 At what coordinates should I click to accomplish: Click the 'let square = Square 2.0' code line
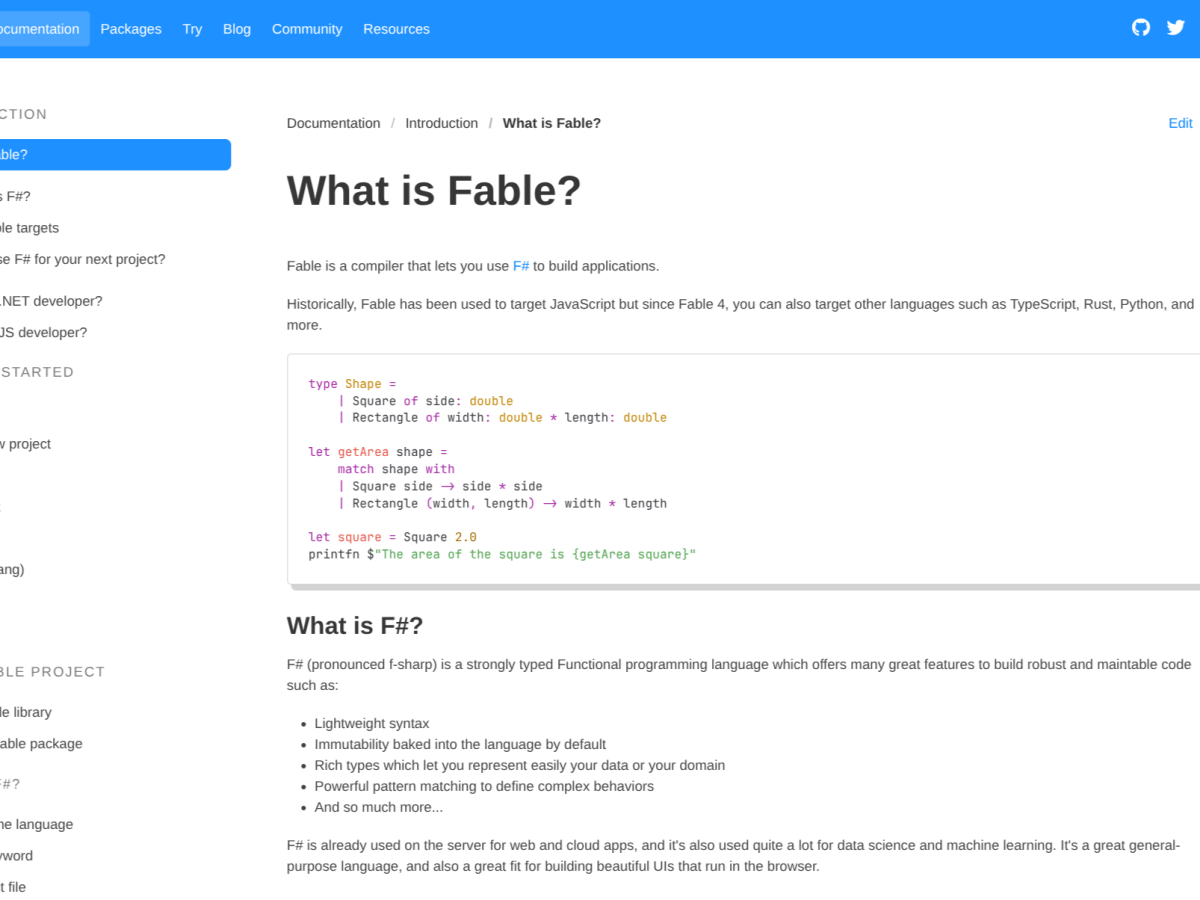click(x=393, y=537)
